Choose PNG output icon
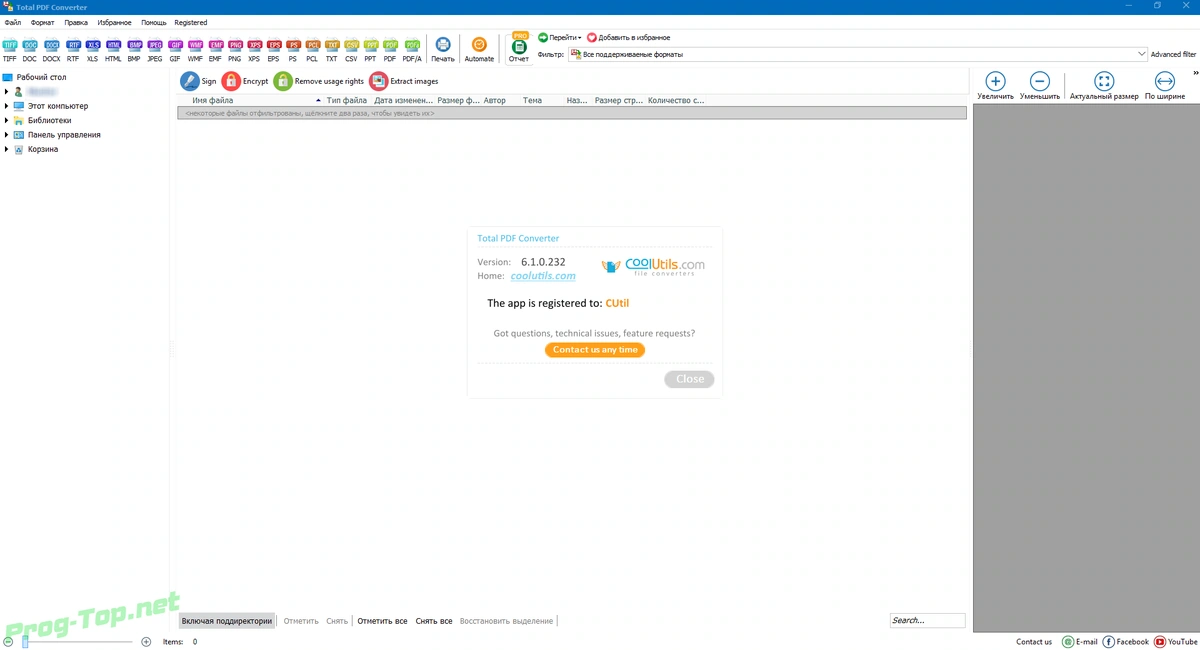Viewport: 1200px width, 650px height. [x=235, y=50]
